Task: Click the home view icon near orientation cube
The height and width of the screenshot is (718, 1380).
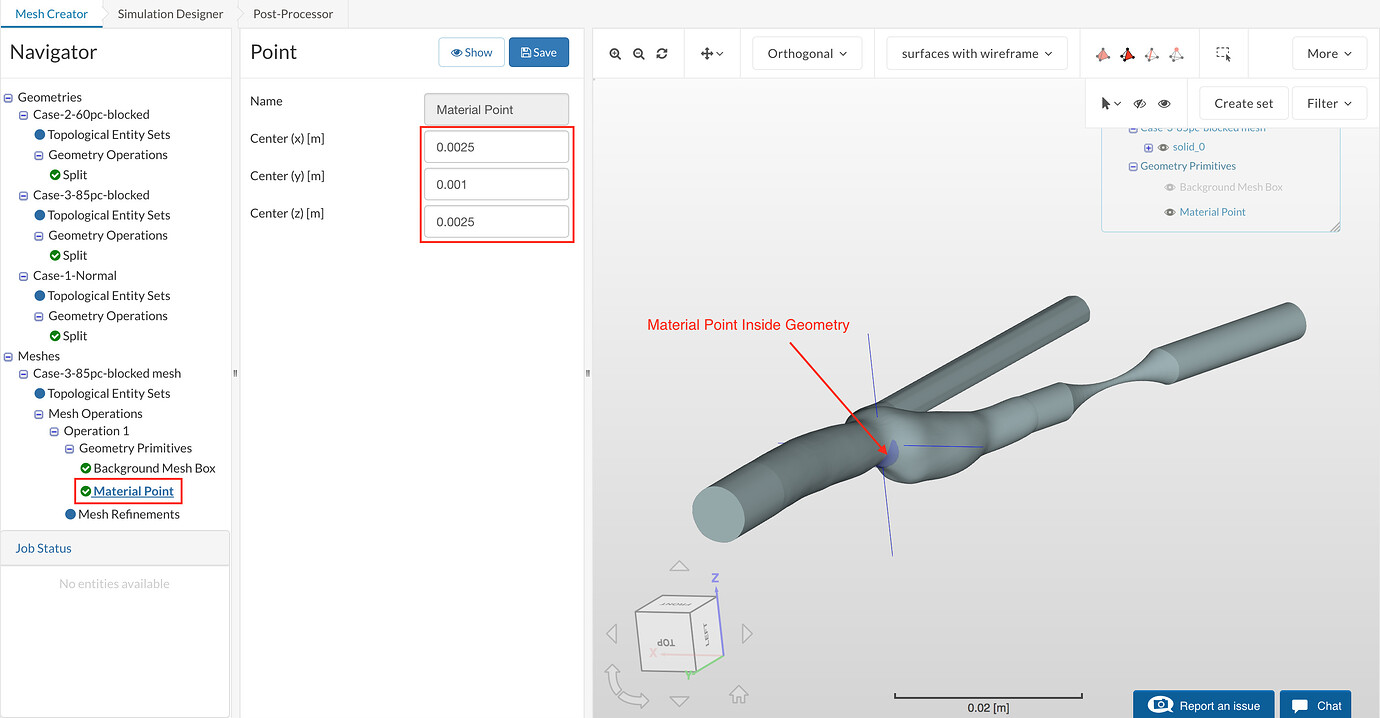Action: (x=739, y=693)
